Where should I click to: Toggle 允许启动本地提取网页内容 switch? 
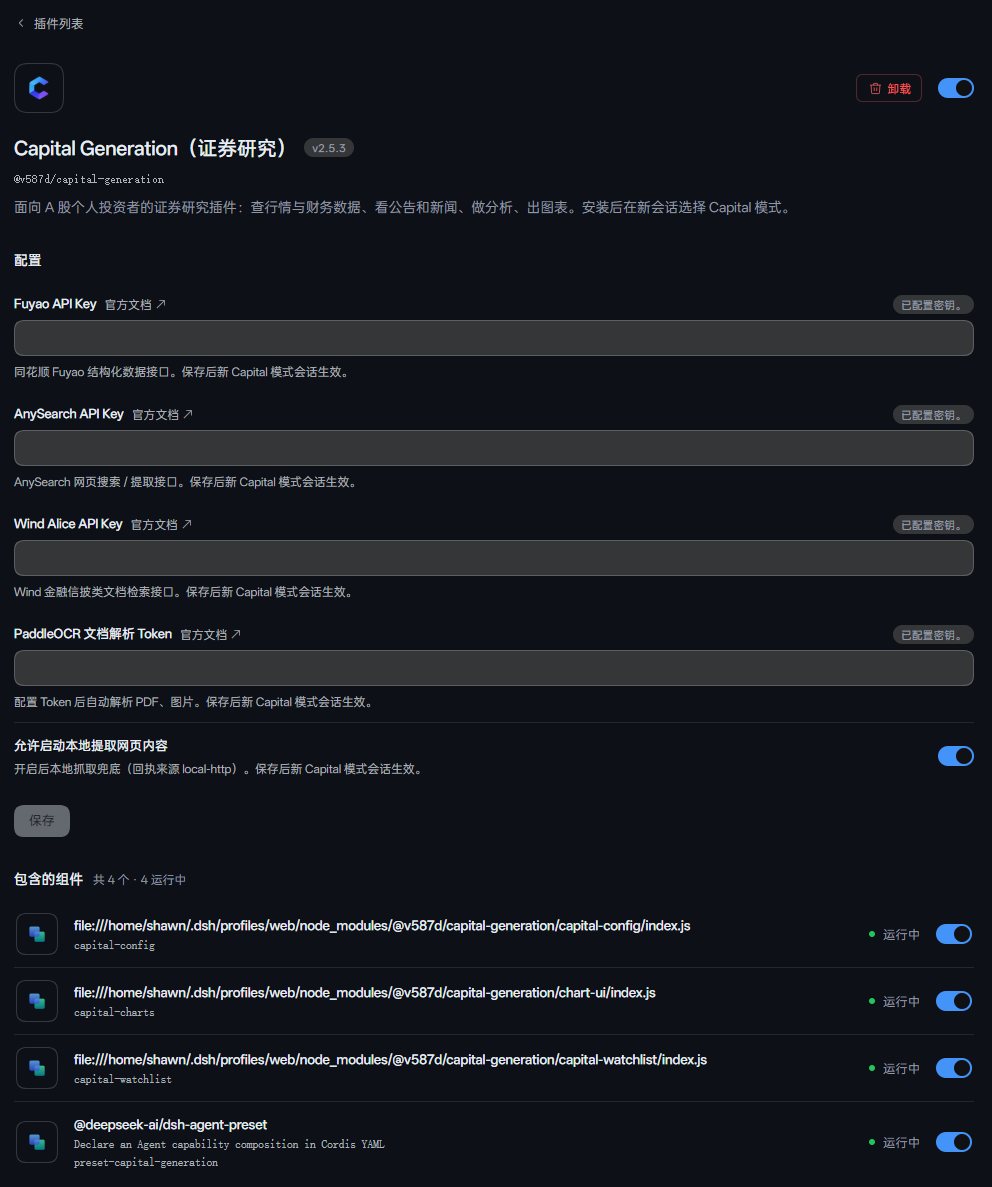tap(955, 756)
